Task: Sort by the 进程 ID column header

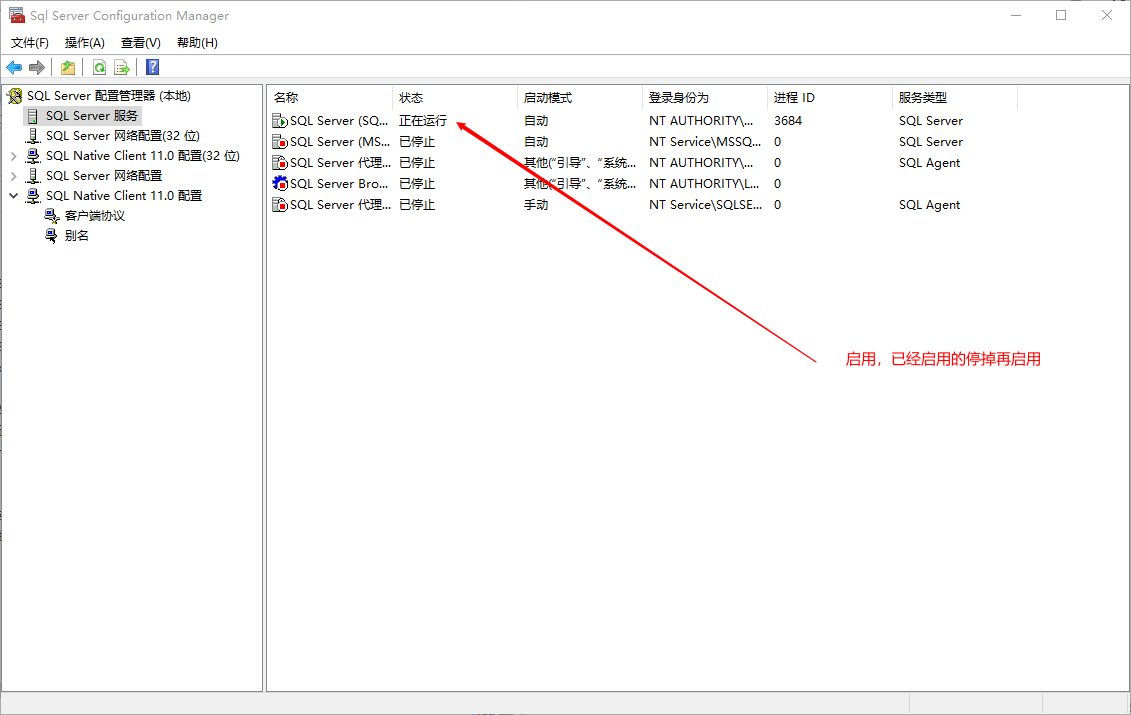Action: (829, 97)
